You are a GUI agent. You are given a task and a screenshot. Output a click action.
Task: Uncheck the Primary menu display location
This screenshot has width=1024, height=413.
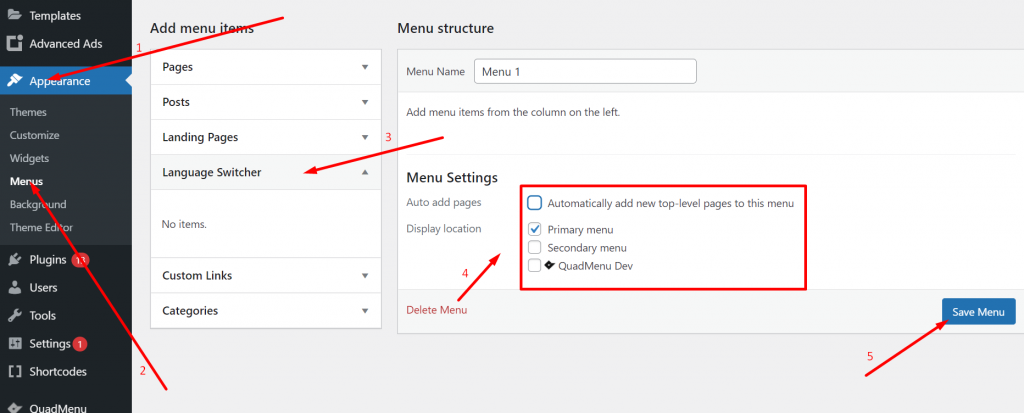pyautogui.click(x=535, y=229)
